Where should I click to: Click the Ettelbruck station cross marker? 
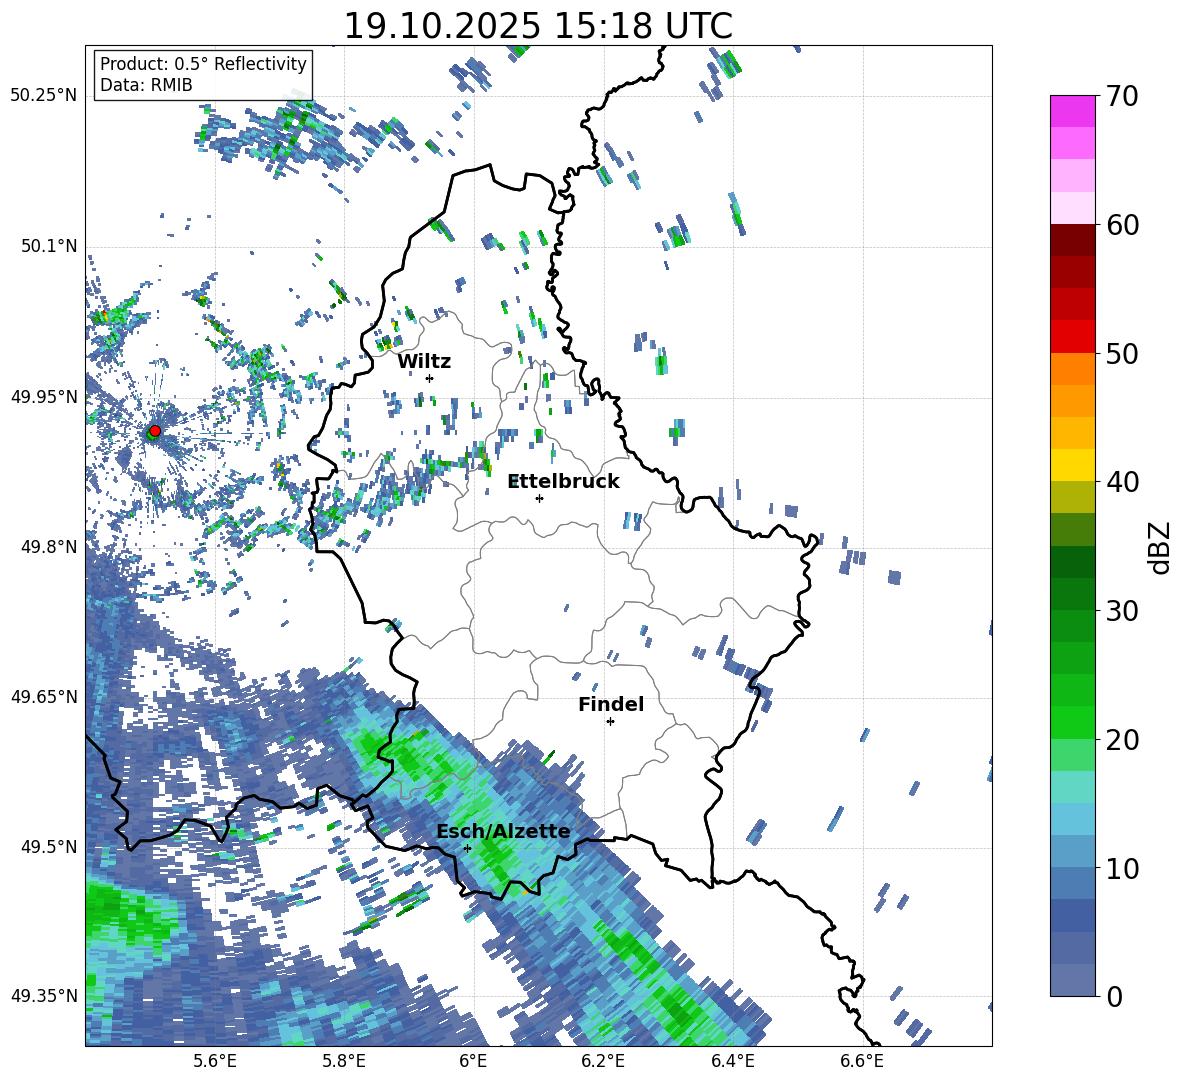pyautogui.click(x=539, y=498)
